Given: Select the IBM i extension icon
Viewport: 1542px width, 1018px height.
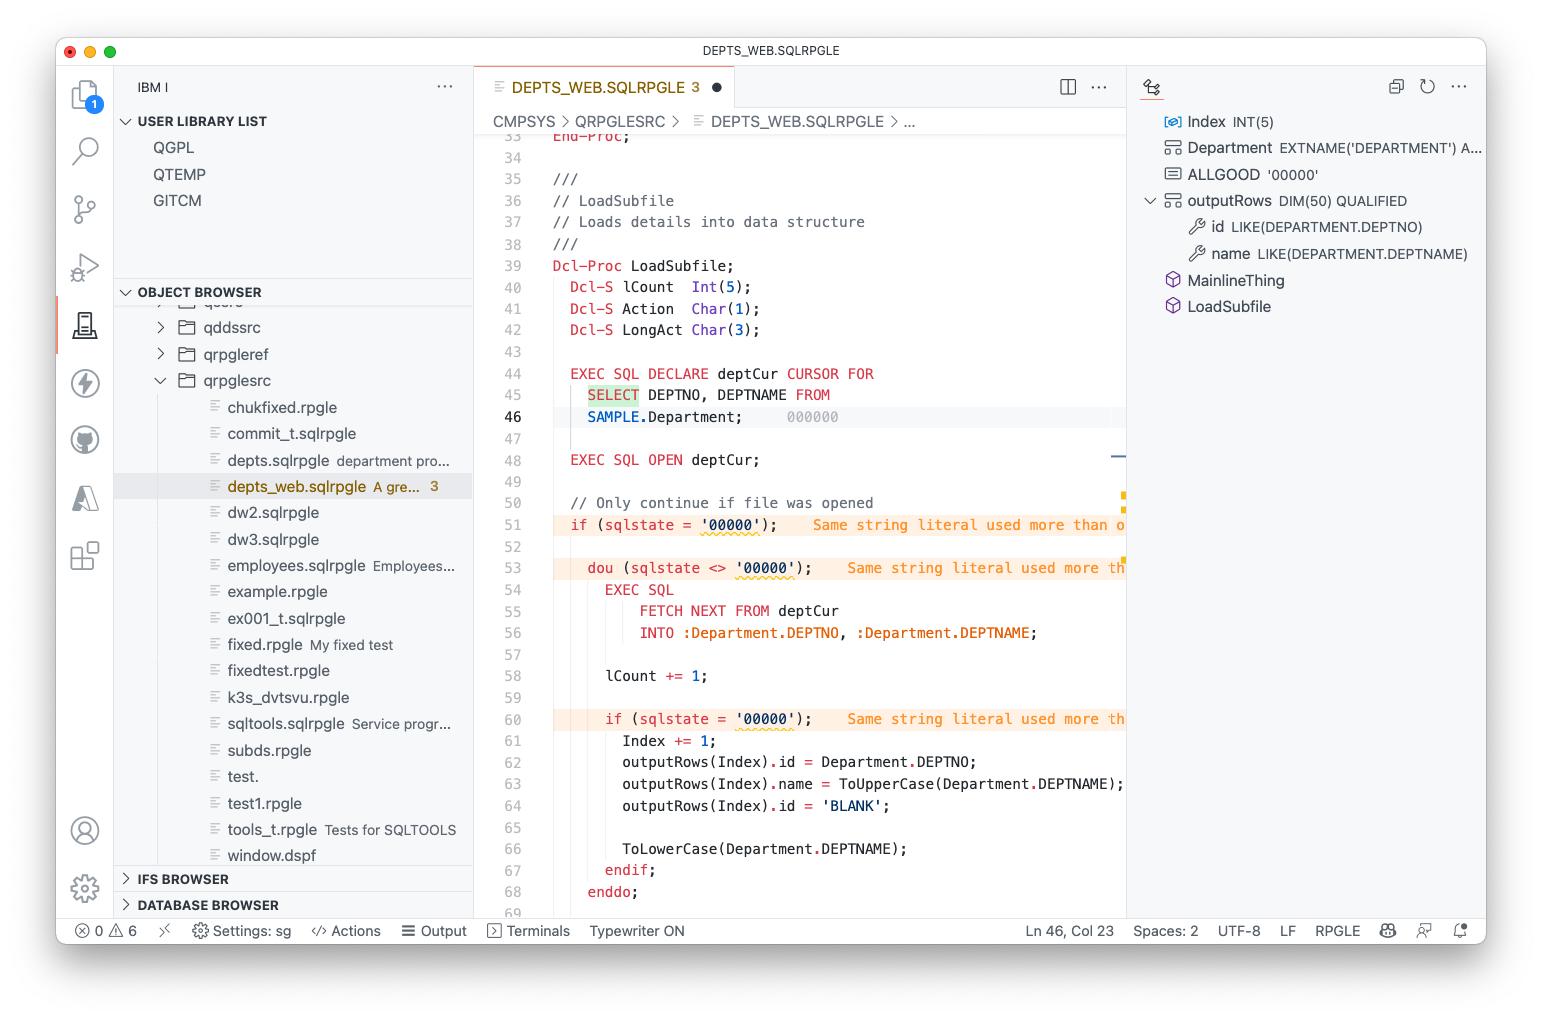Looking at the screenshot, I should (85, 325).
